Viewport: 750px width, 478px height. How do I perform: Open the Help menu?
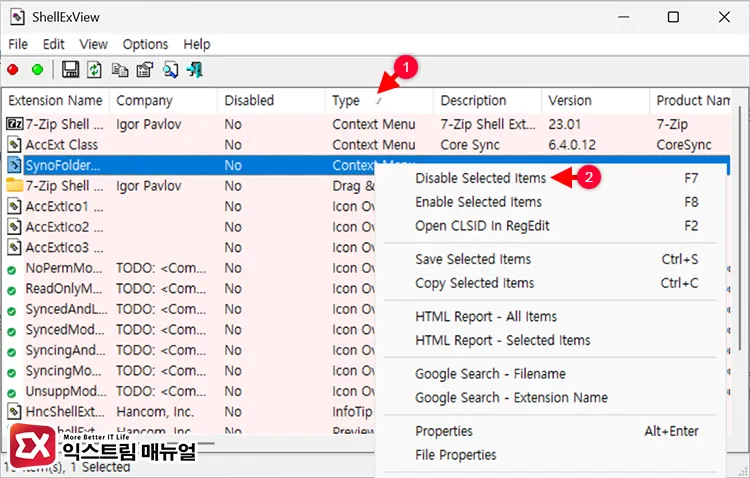coord(197,44)
